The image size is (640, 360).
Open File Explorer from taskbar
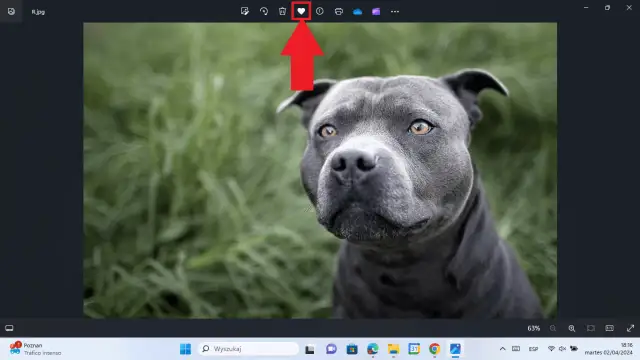click(x=393, y=349)
